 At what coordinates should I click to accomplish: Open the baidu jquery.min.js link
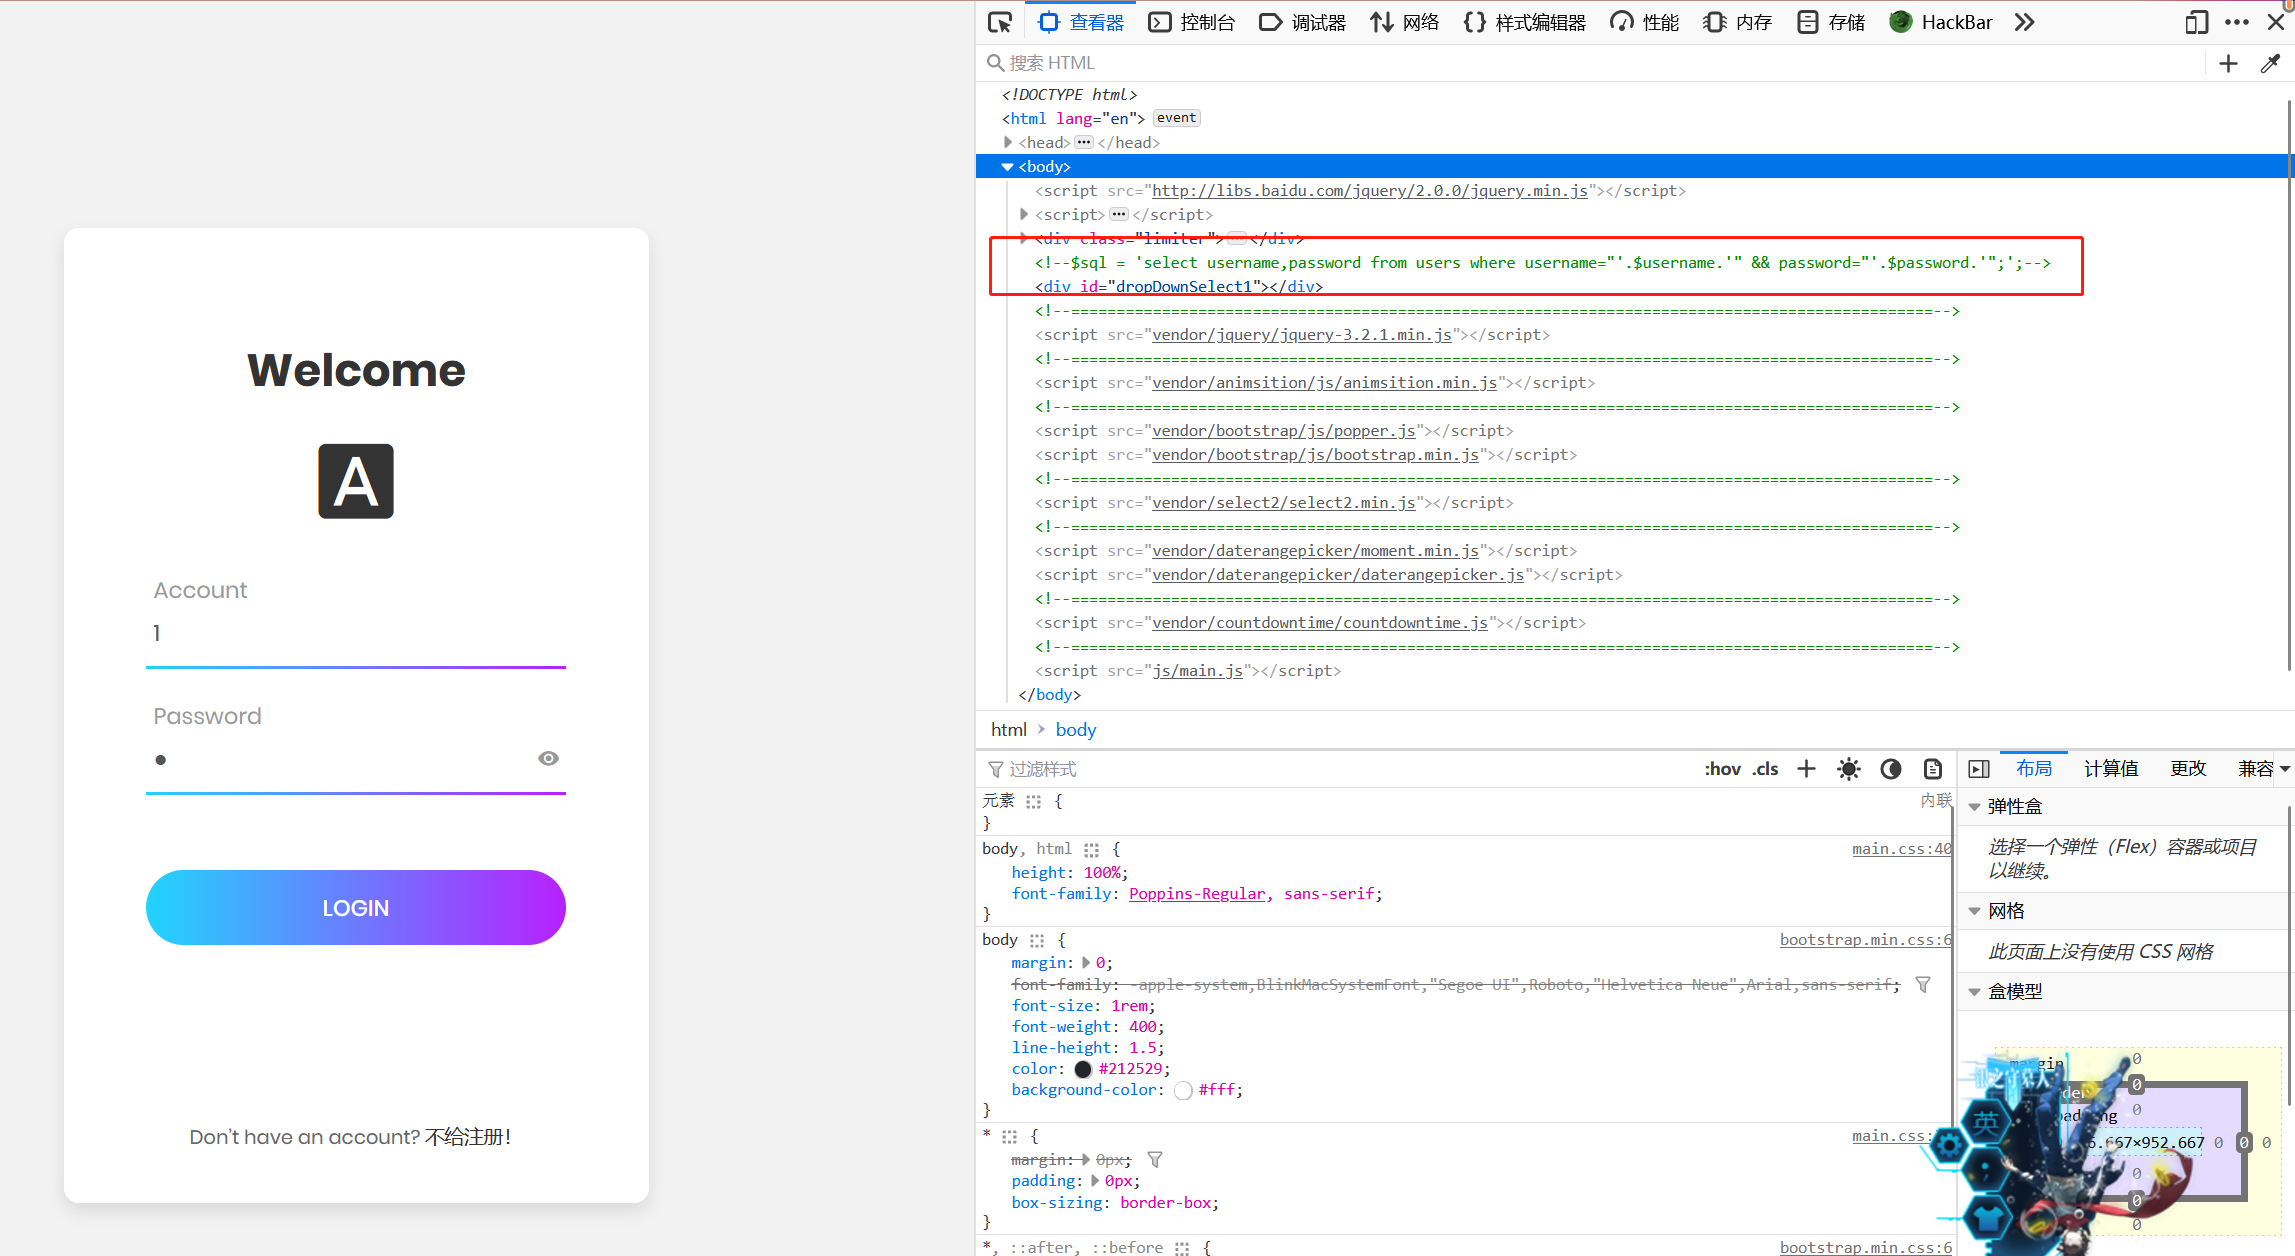coord(1370,190)
